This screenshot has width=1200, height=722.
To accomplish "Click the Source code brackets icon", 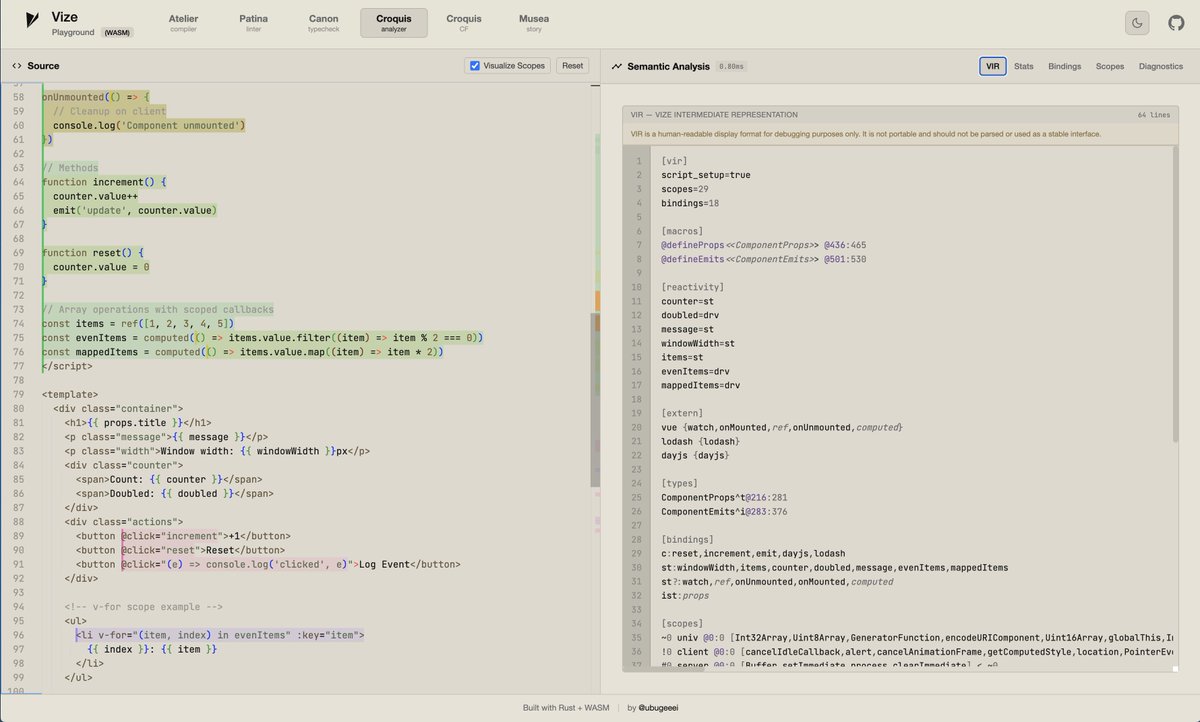I will (x=17, y=66).
